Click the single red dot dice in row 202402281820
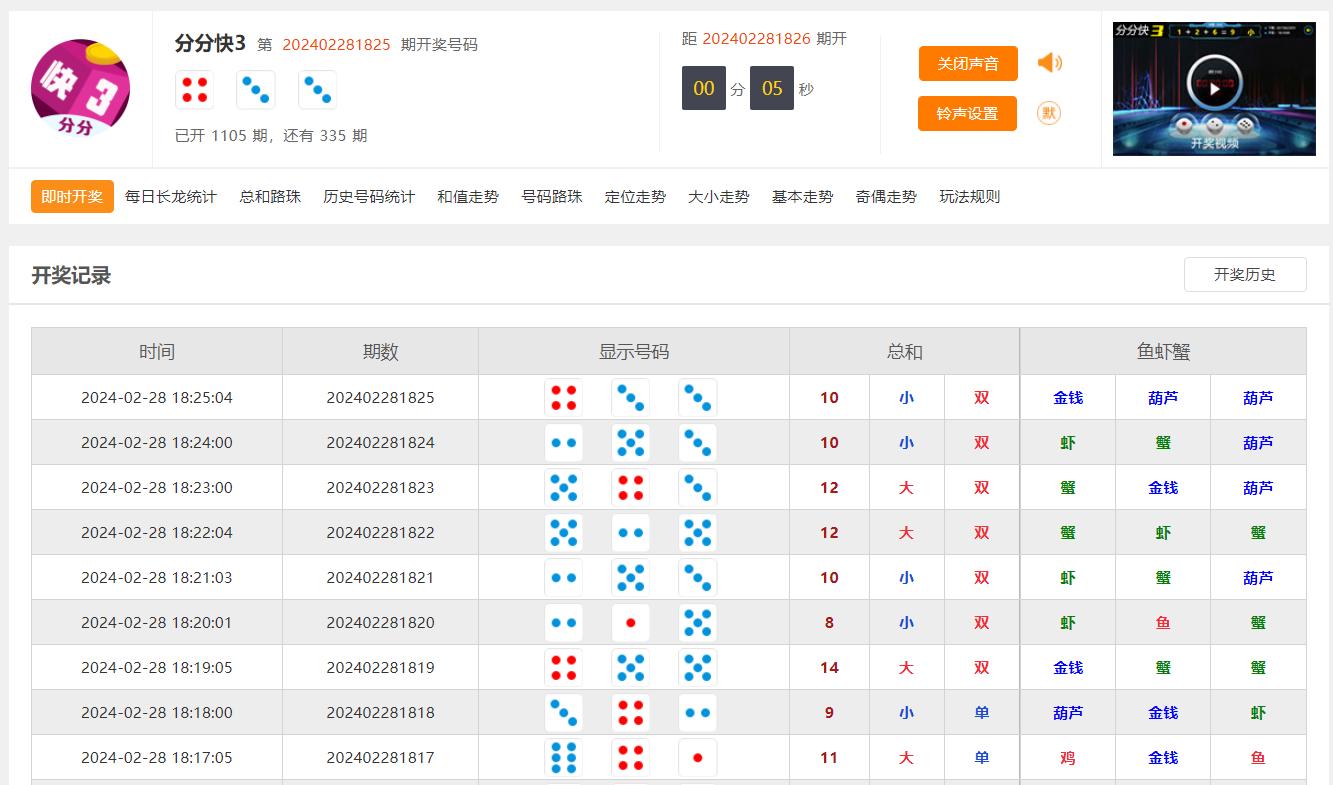 coord(630,623)
